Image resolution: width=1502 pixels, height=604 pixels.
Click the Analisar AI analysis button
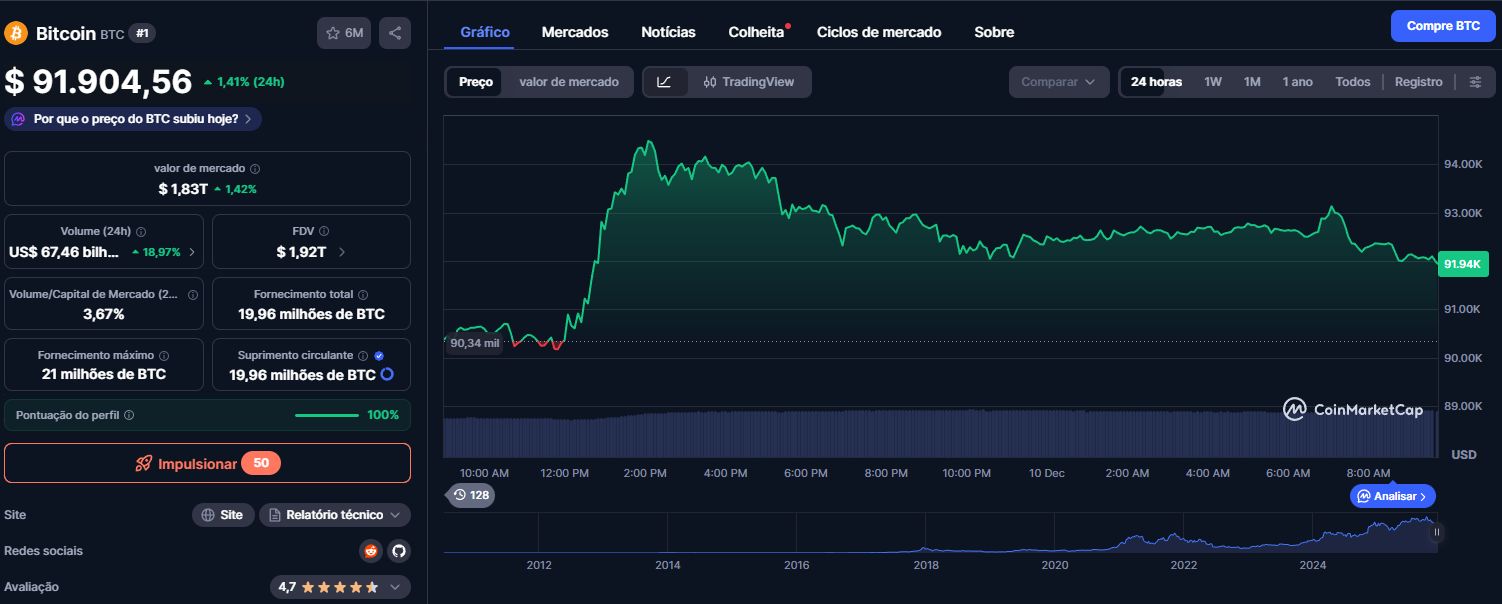(1392, 495)
